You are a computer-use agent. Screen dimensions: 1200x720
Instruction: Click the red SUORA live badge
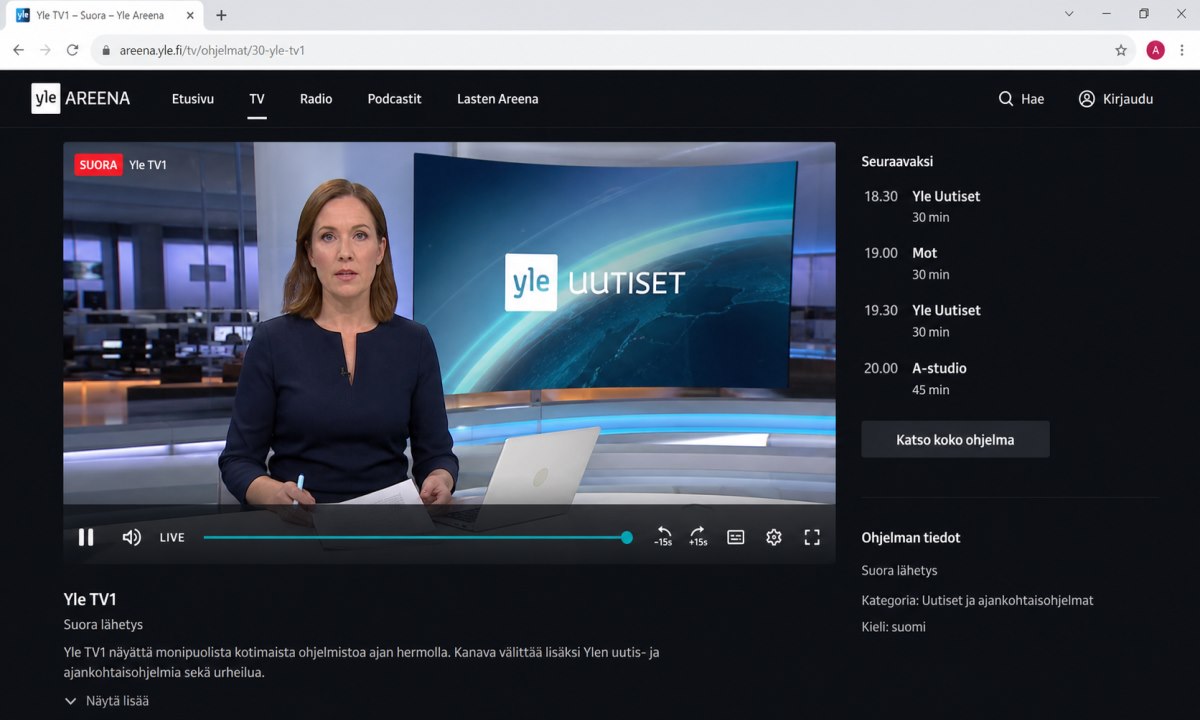98,165
